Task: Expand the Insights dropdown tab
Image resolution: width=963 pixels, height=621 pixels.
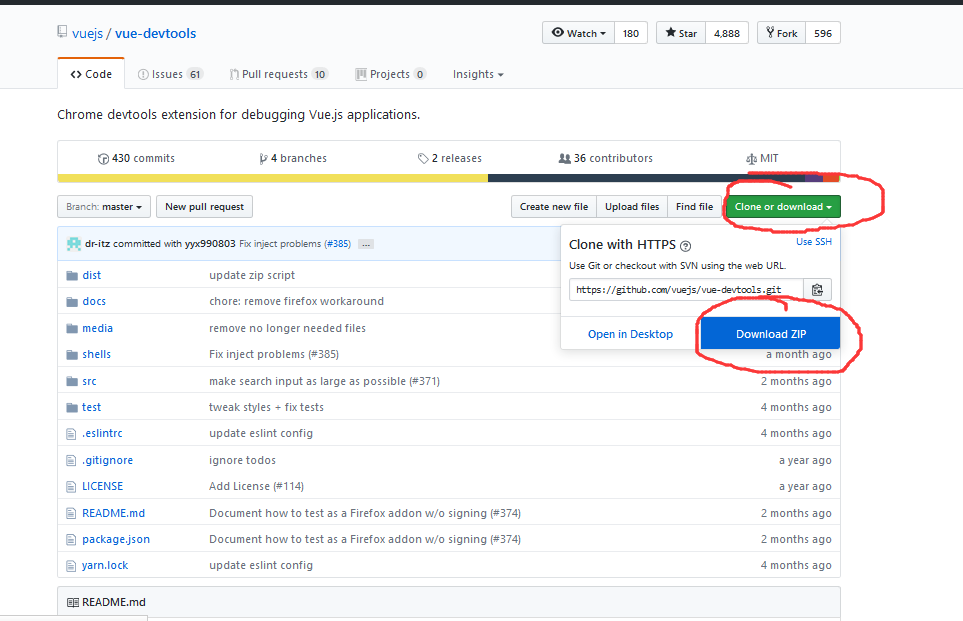Action: click(478, 74)
